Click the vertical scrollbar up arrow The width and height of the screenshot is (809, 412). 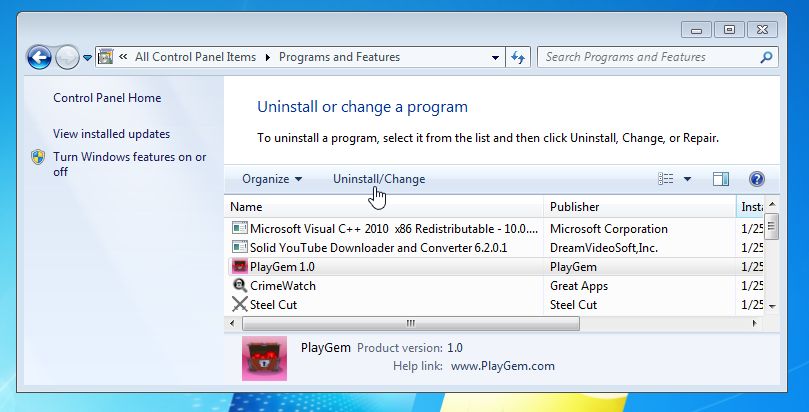click(772, 205)
